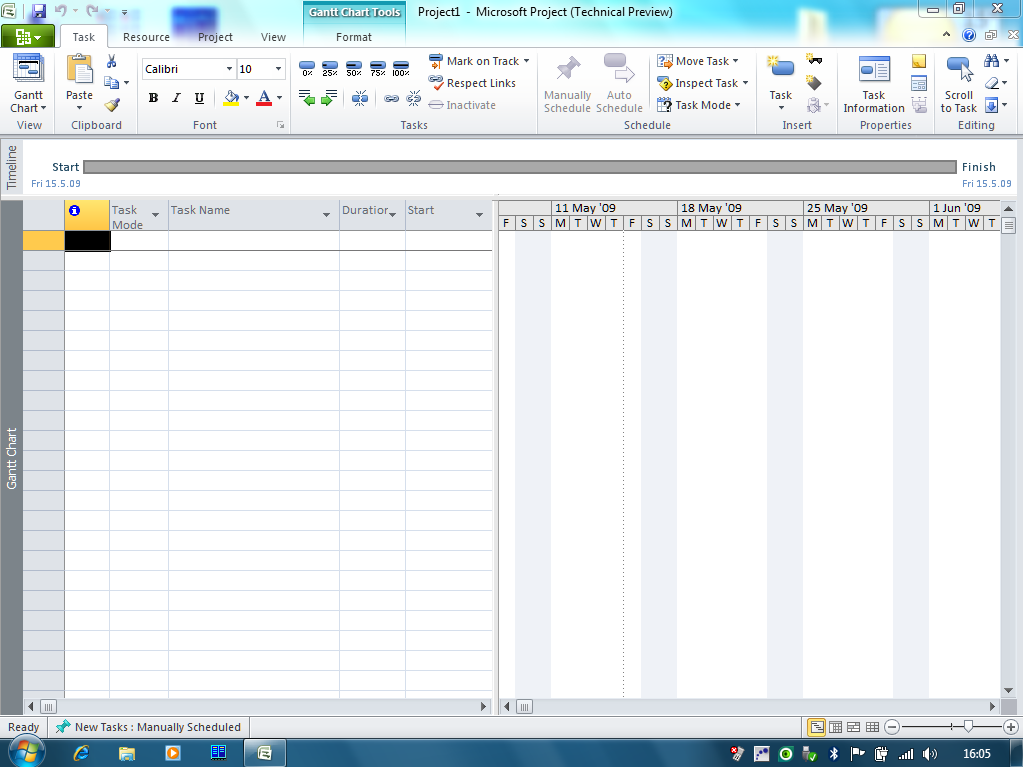Screen dimensions: 1023x767
Task: Indent the task with the green right arrow
Action: click(329, 98)
